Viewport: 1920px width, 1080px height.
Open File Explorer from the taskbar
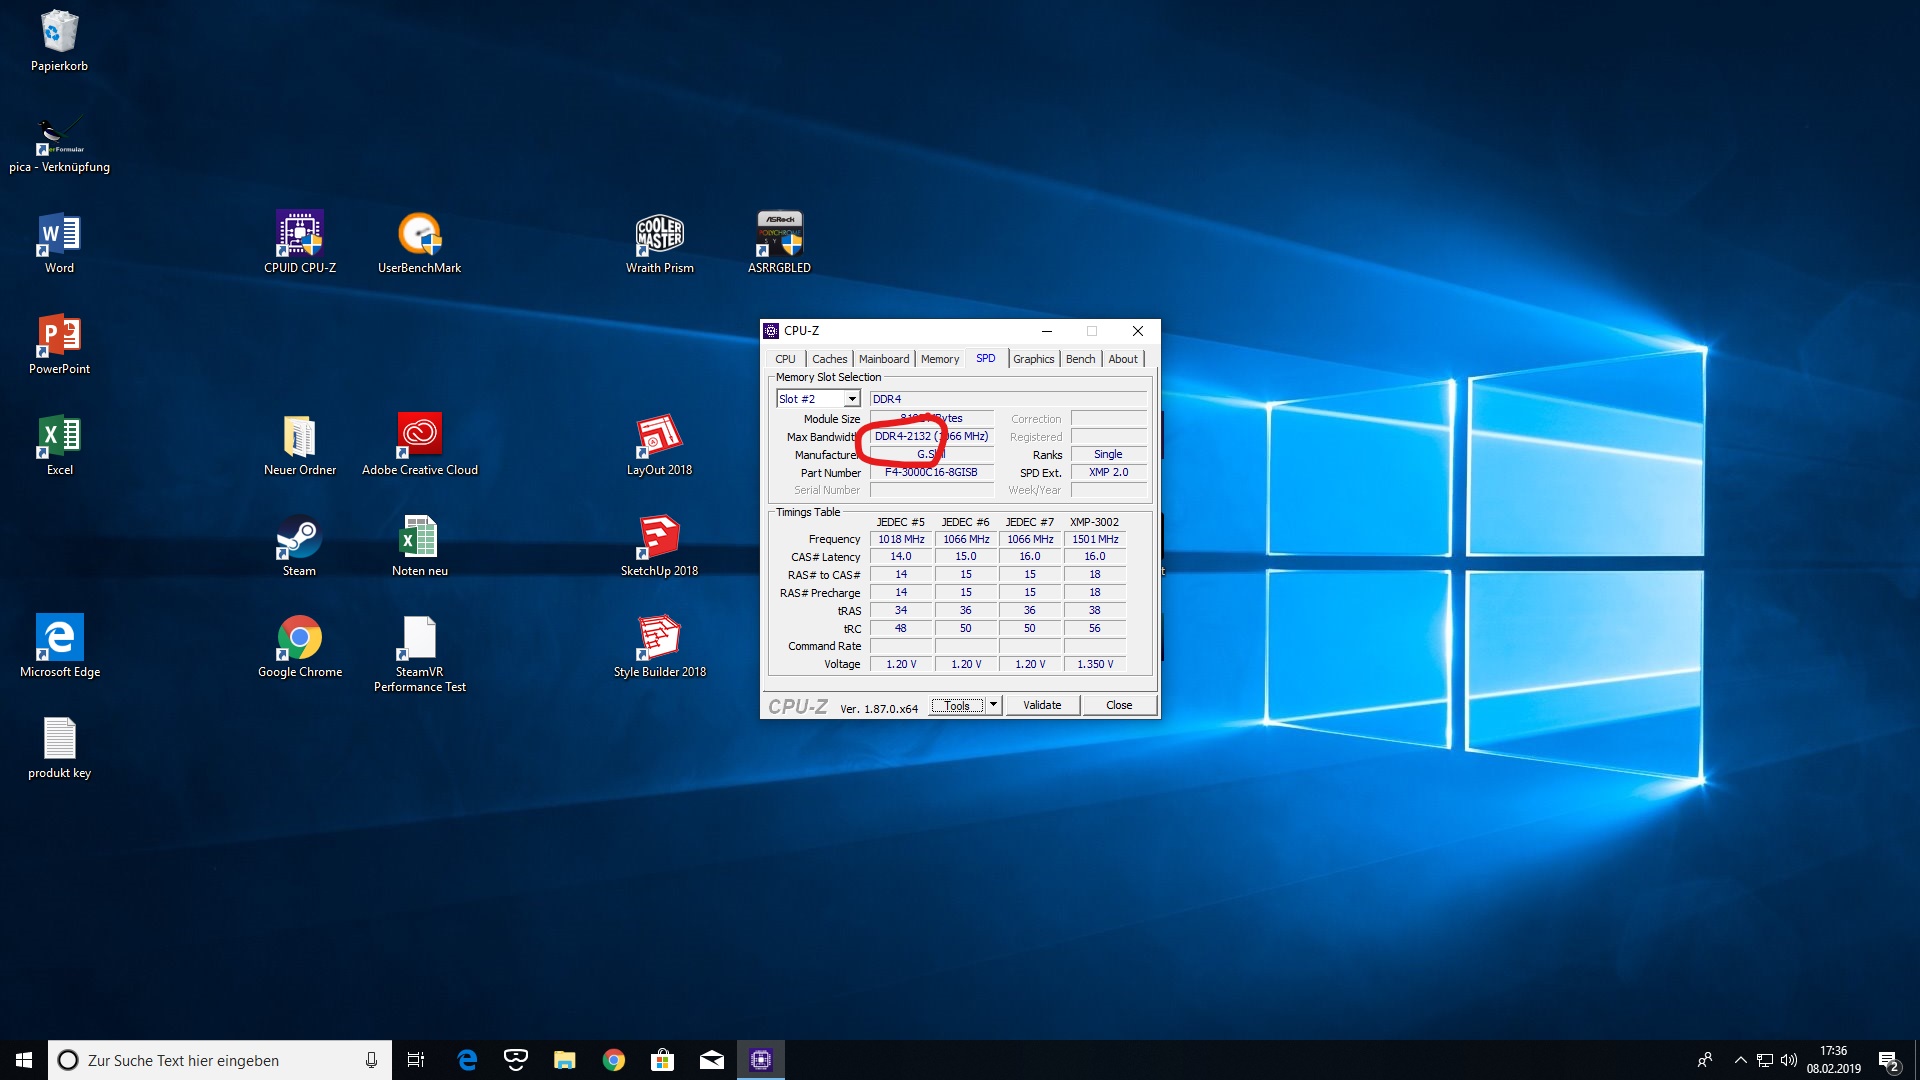[x=565, y=1060]
